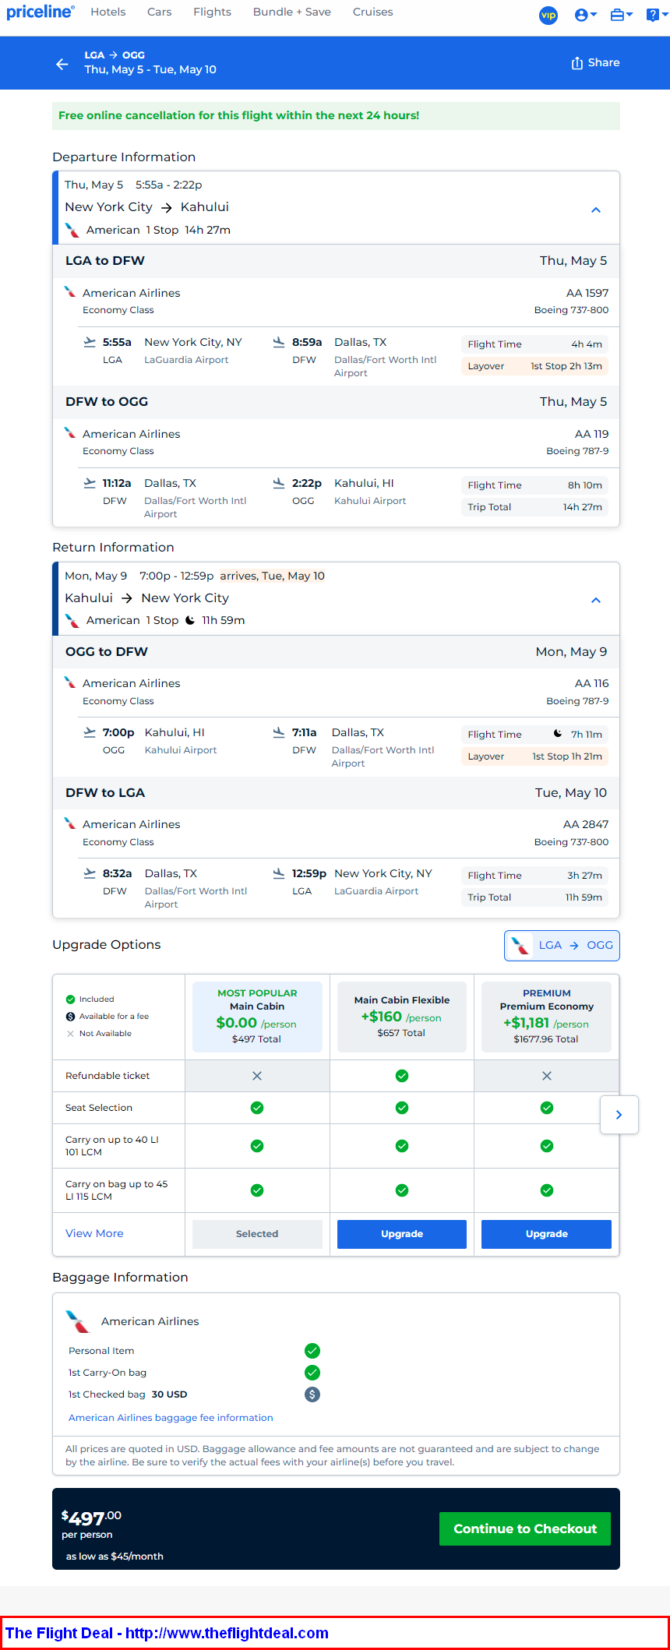Upgrade to Main Cabin Flexible
Viewport: 670px width, 1650px height.
pyautogui.click(x=402, y=1234)
